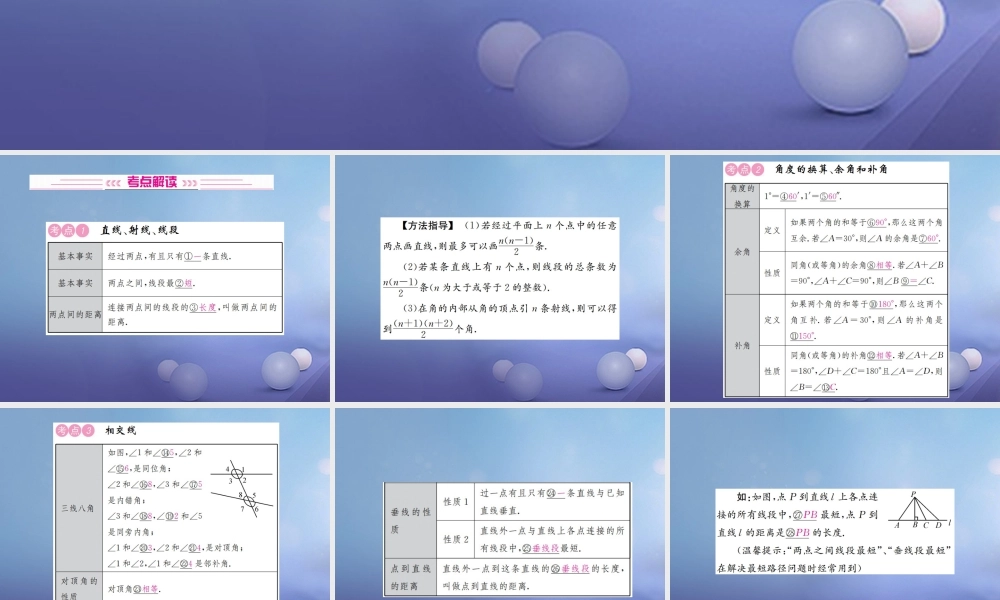Open the top banner image with spheres

(x=500, y=75)
